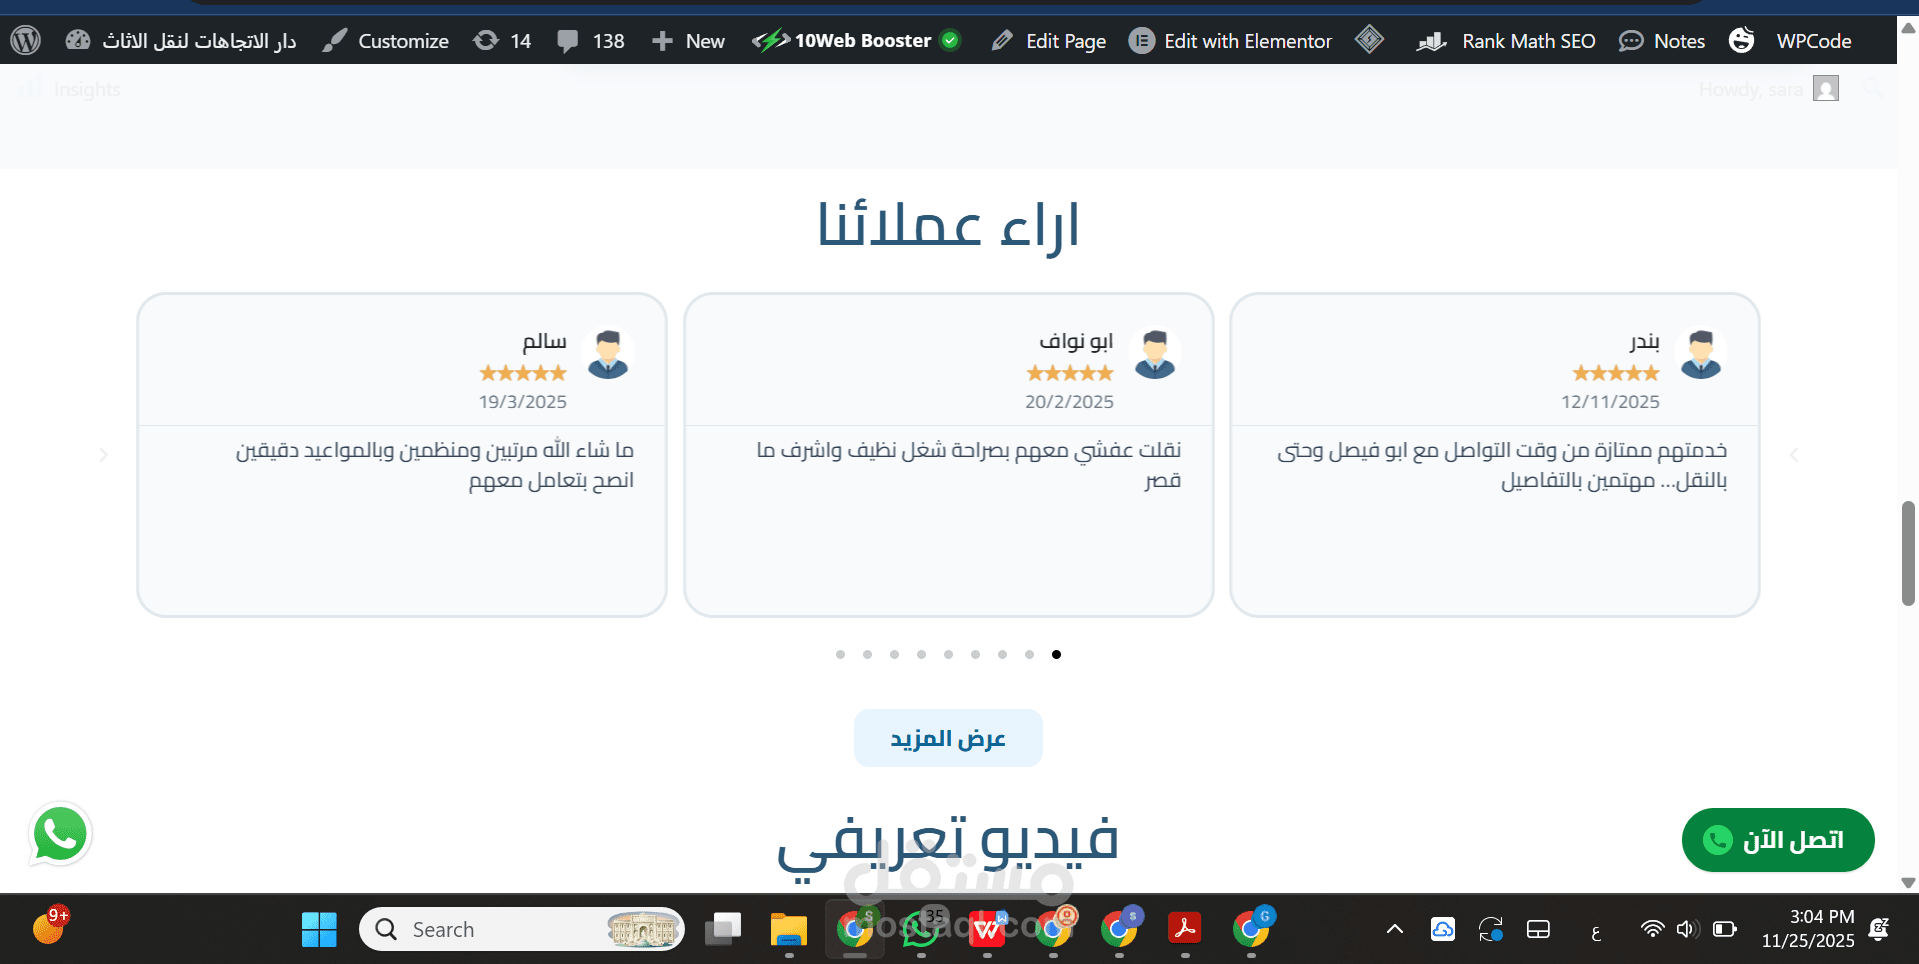Open the New content menu
Image resolution: width=1919 pixels, height=964 pixels.
pyautogui.click(x=688, y=41)
